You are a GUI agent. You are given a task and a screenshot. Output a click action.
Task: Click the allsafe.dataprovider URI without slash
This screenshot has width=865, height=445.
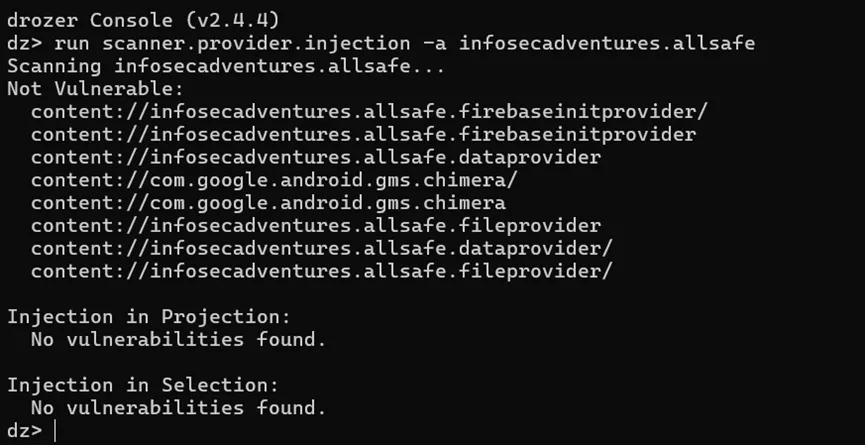click(316, 158)
